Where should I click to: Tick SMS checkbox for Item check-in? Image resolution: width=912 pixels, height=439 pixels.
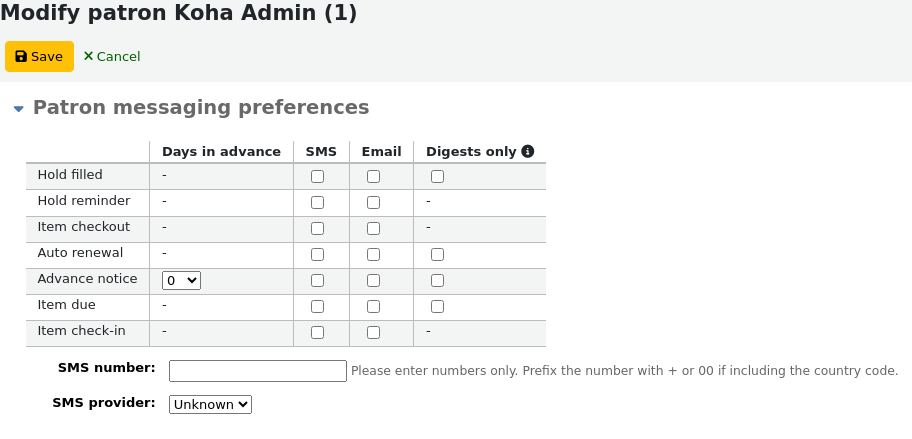click(317, 333)
